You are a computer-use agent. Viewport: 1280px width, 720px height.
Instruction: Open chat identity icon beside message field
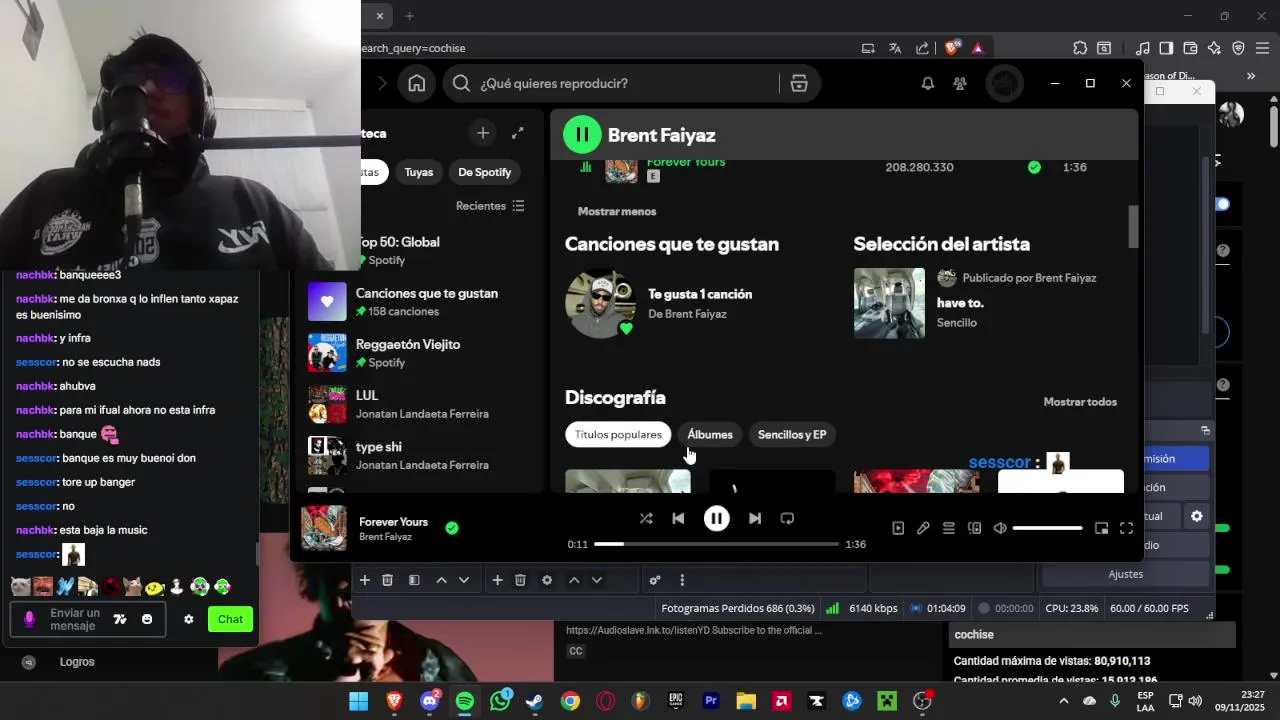(28, 619)
